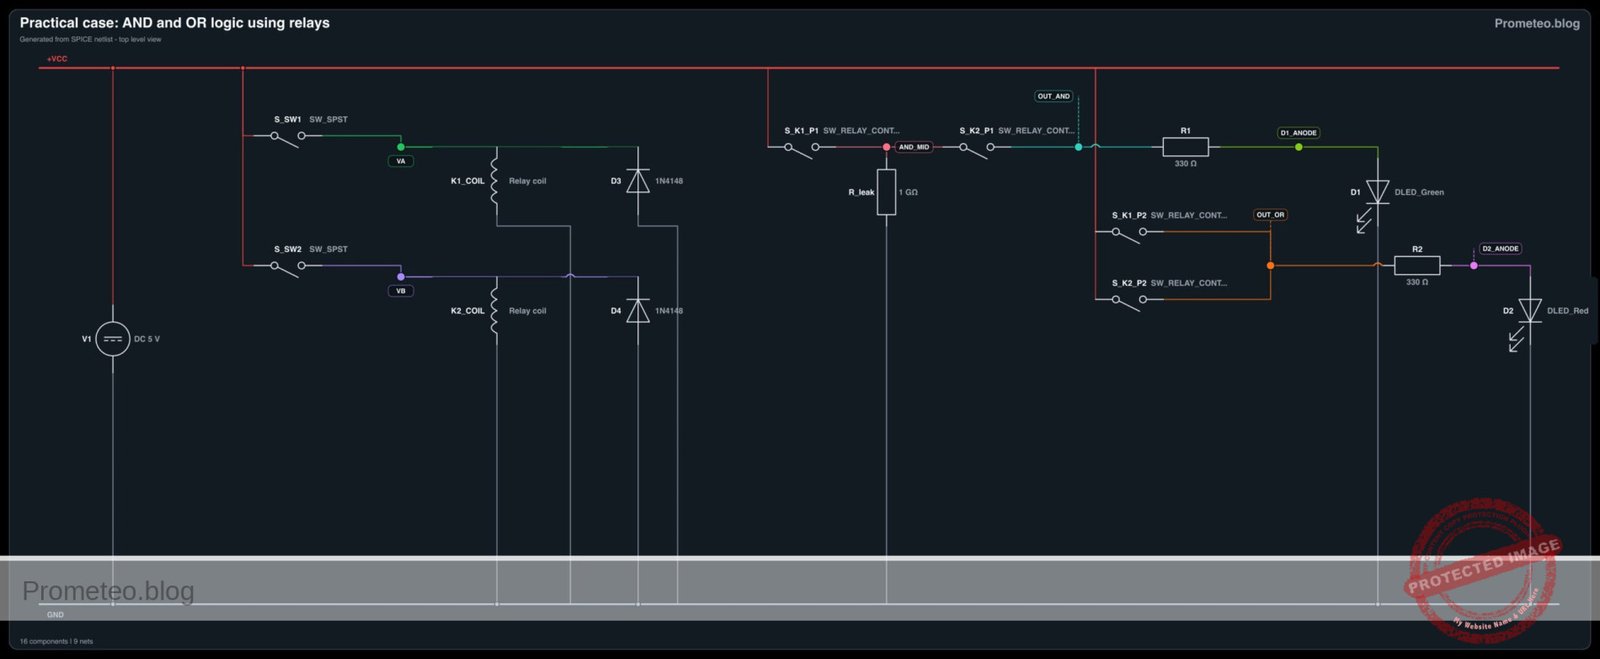The image size is (1600, 659).
Task: Select the S_K1_P2 relay contact switch
Action: tap(1129, 235)
